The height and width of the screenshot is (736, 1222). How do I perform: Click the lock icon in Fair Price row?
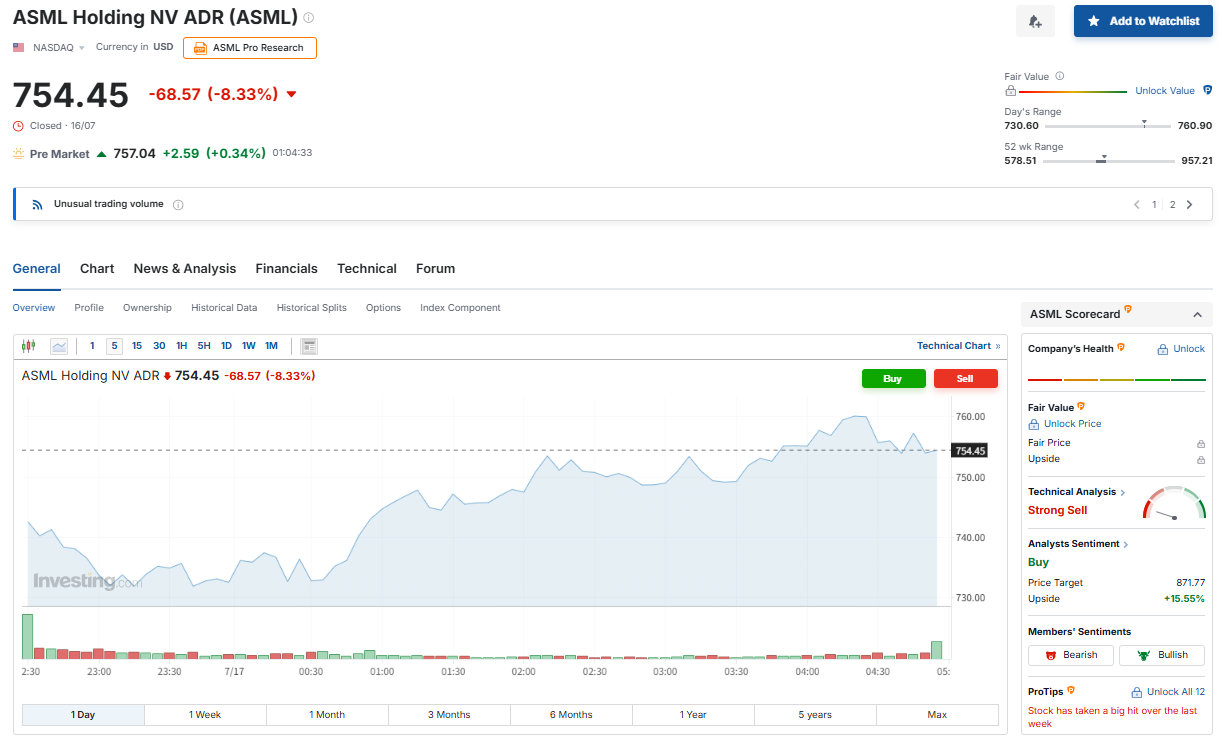(x=1200, y=443)
